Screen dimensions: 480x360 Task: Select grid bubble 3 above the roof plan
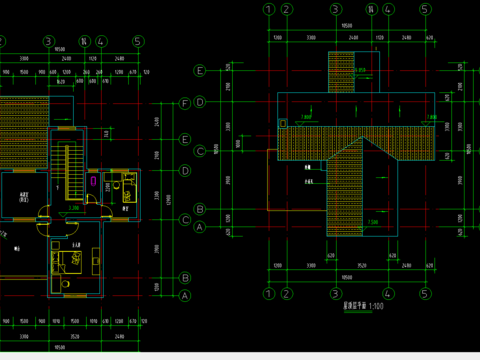[x=336, y=9]
